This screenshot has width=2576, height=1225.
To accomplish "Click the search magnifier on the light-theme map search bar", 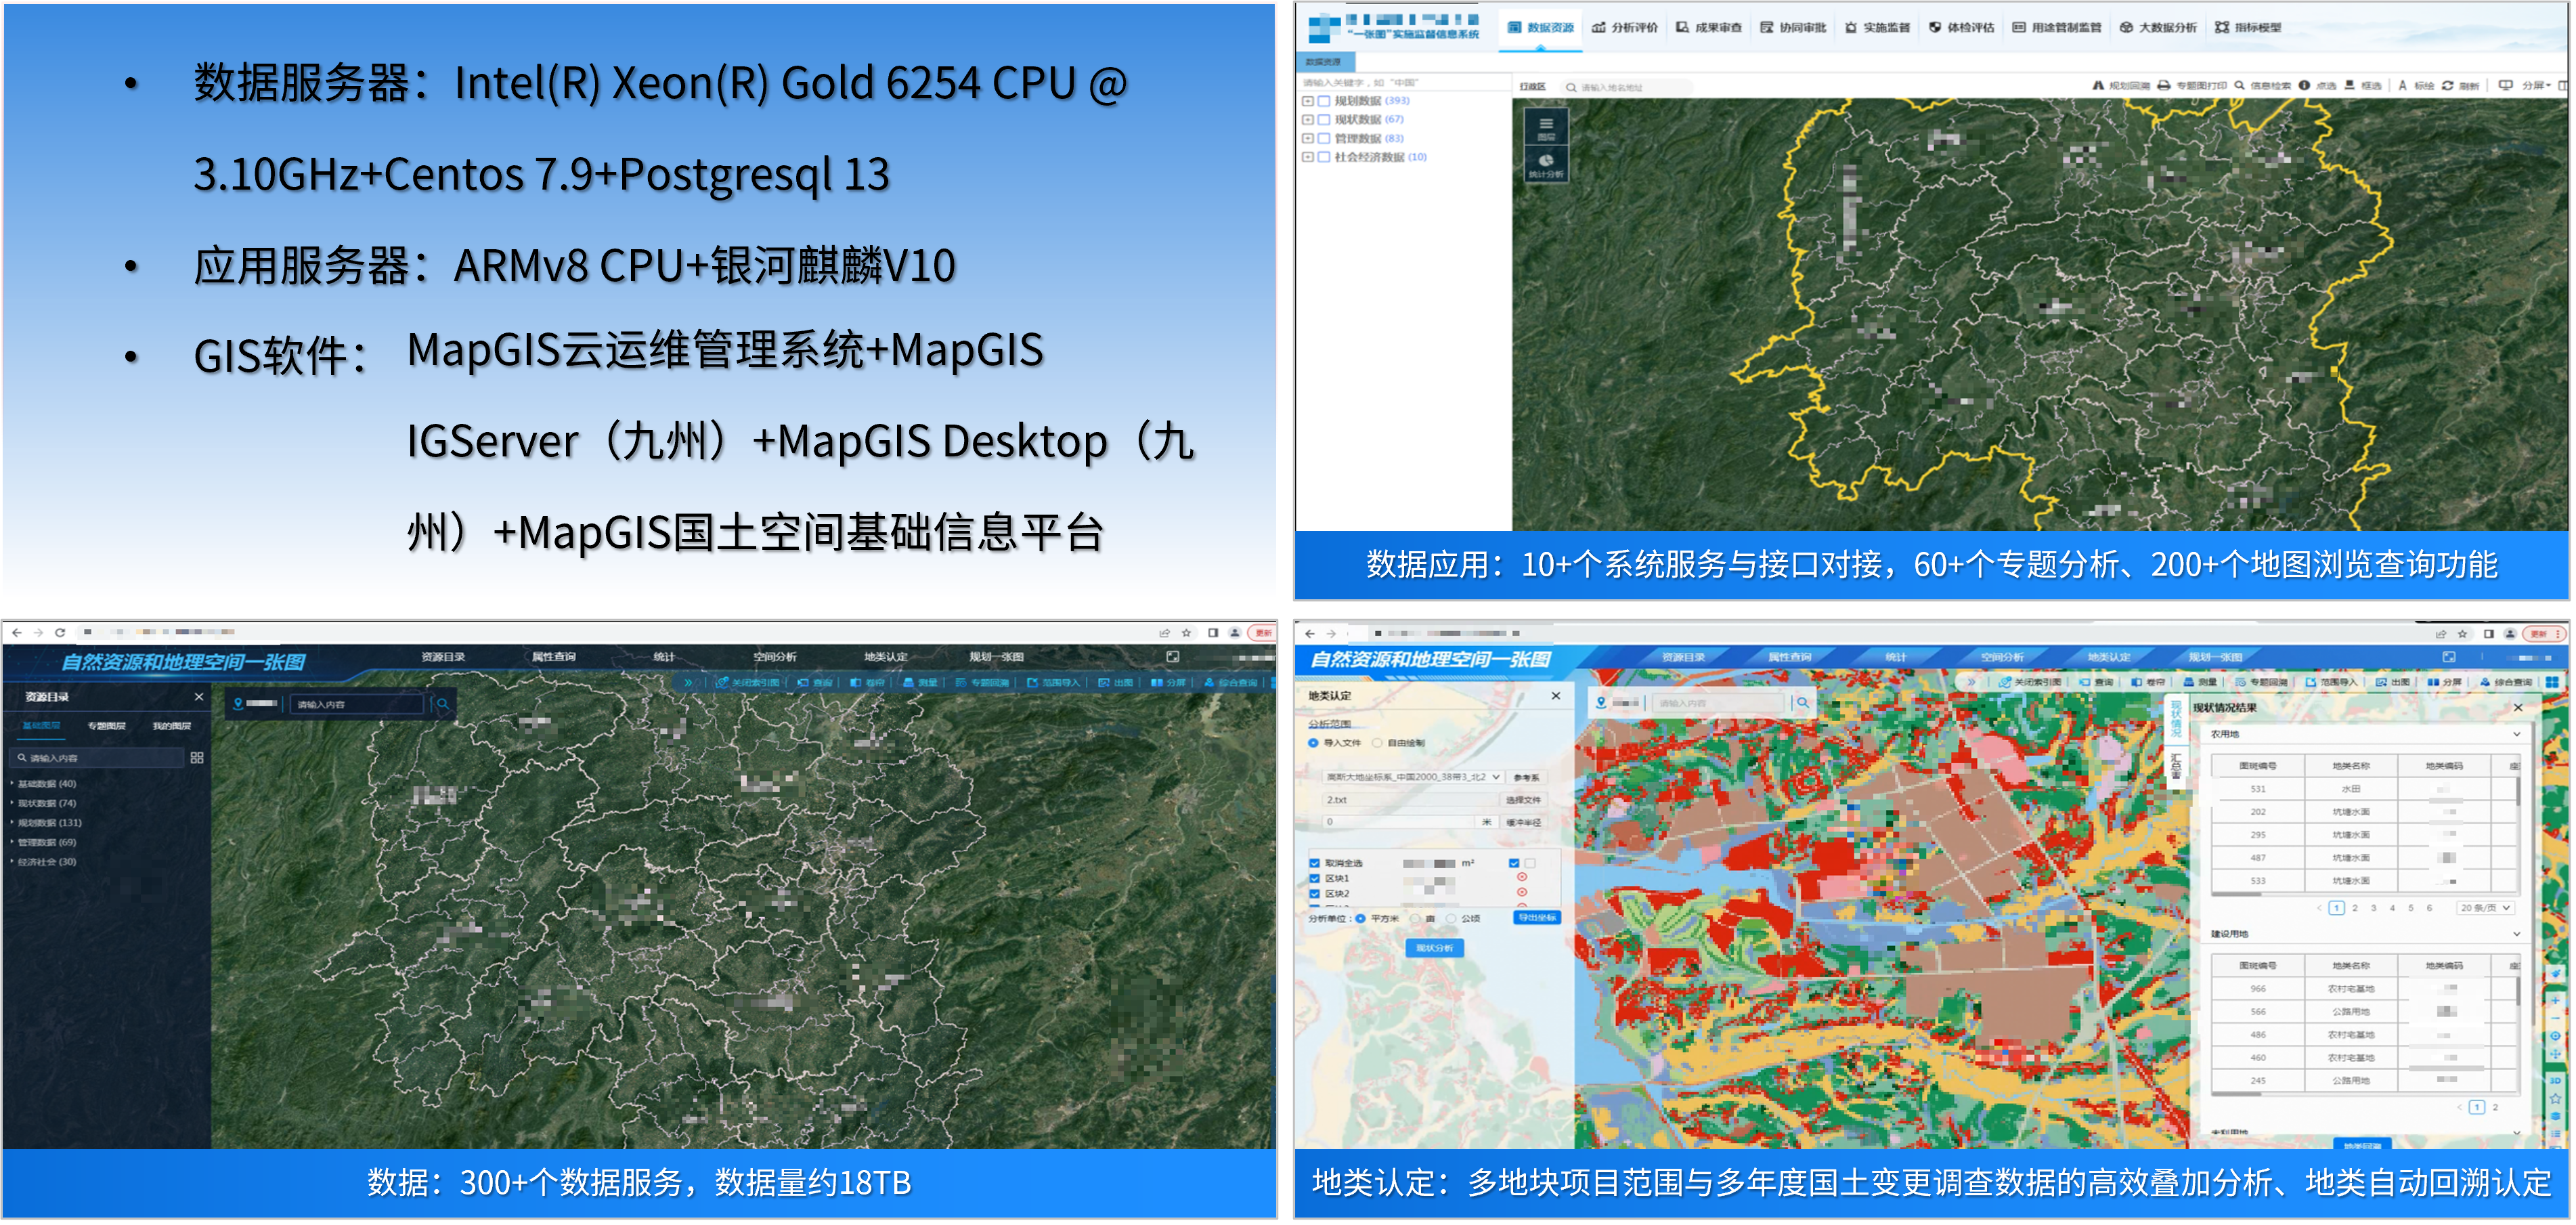I will tap(1802, 703).
